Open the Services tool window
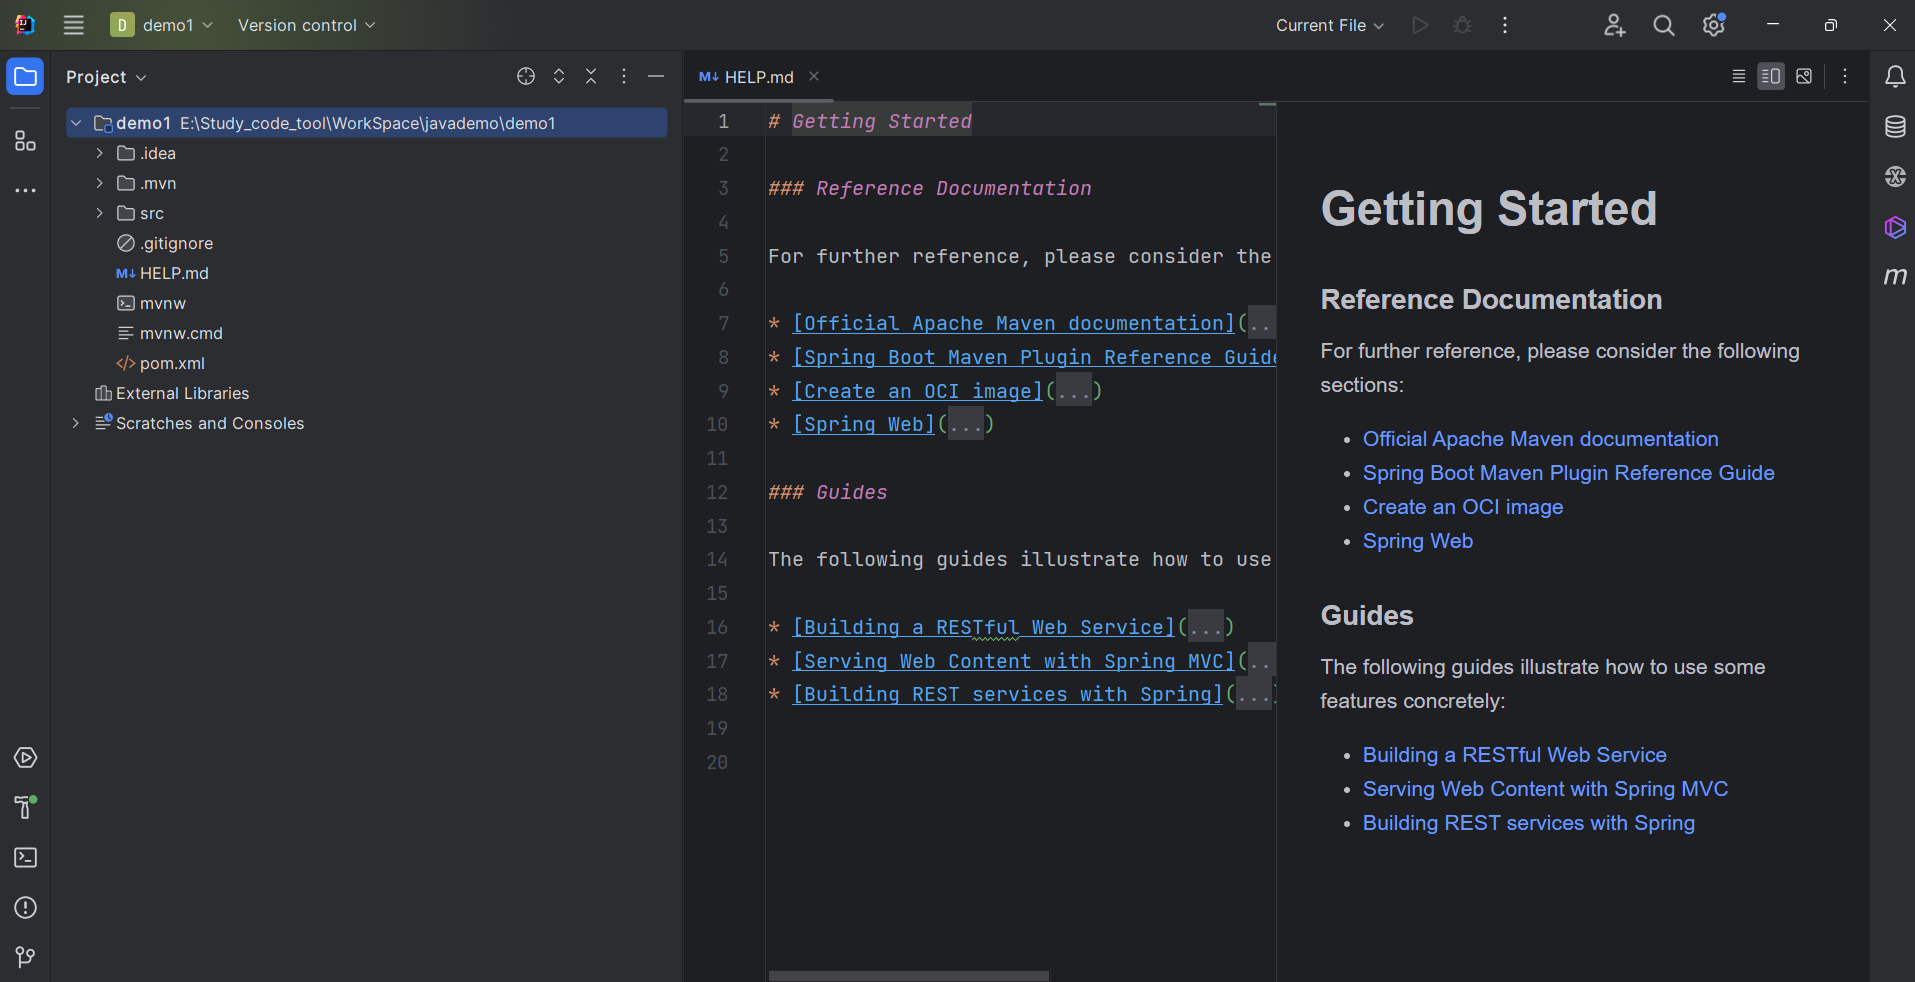Viewport: 1915px width, 982px height. click(25, 758)
